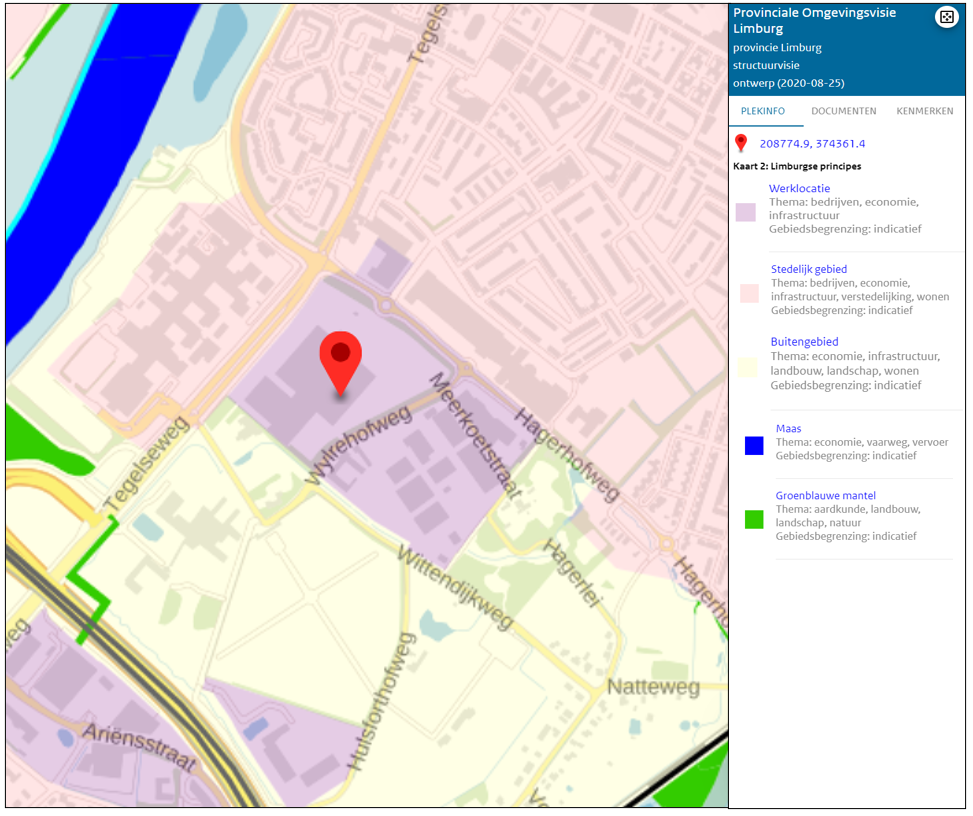
Task: Click the red location pin on the map
Action: [x=341, y=364]
